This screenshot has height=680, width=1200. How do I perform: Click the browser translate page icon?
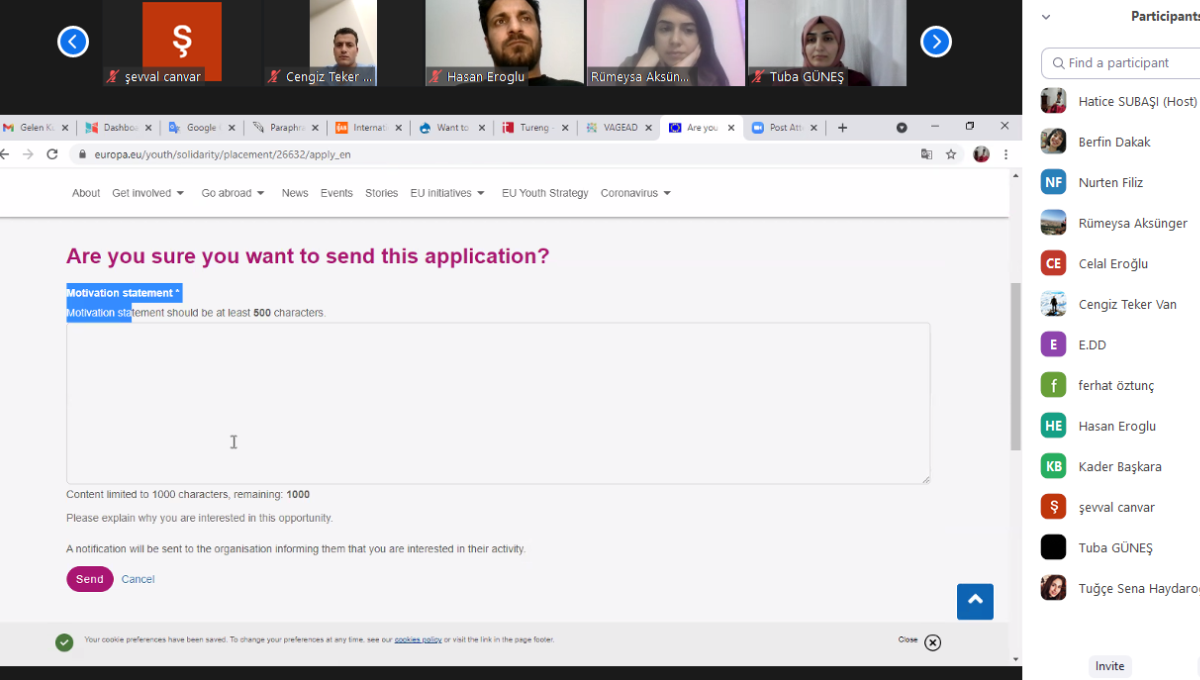926,155
